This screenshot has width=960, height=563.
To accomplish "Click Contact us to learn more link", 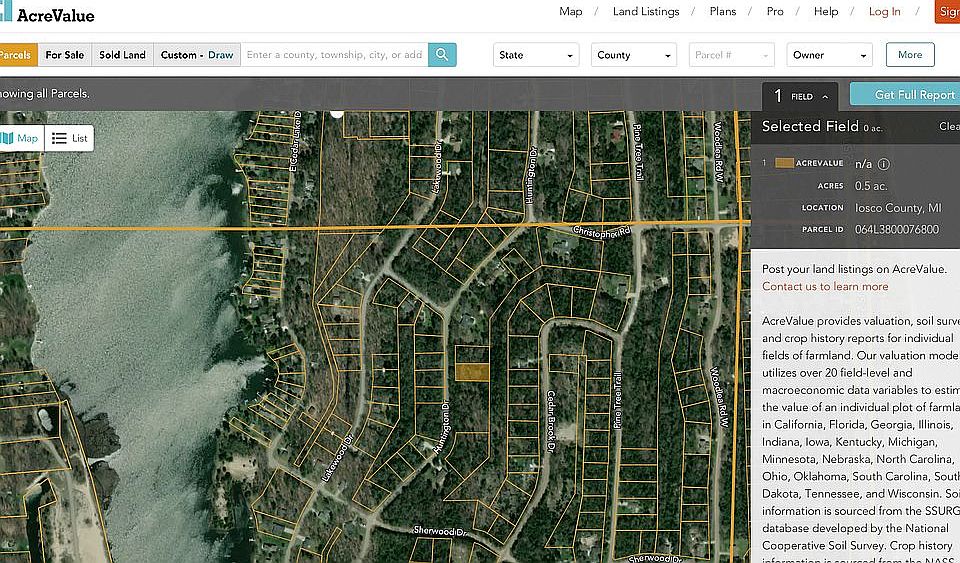I will point(825,286).
